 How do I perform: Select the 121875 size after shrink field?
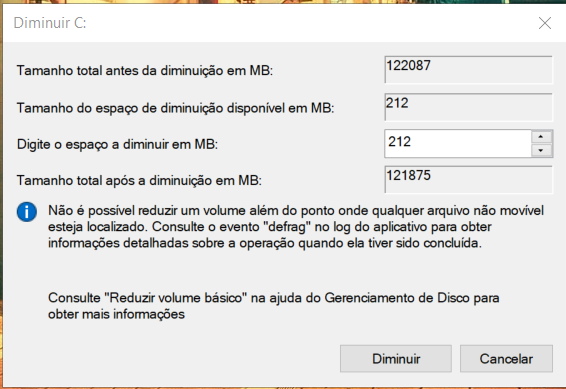pyautogui.click(x=469, y=179)
